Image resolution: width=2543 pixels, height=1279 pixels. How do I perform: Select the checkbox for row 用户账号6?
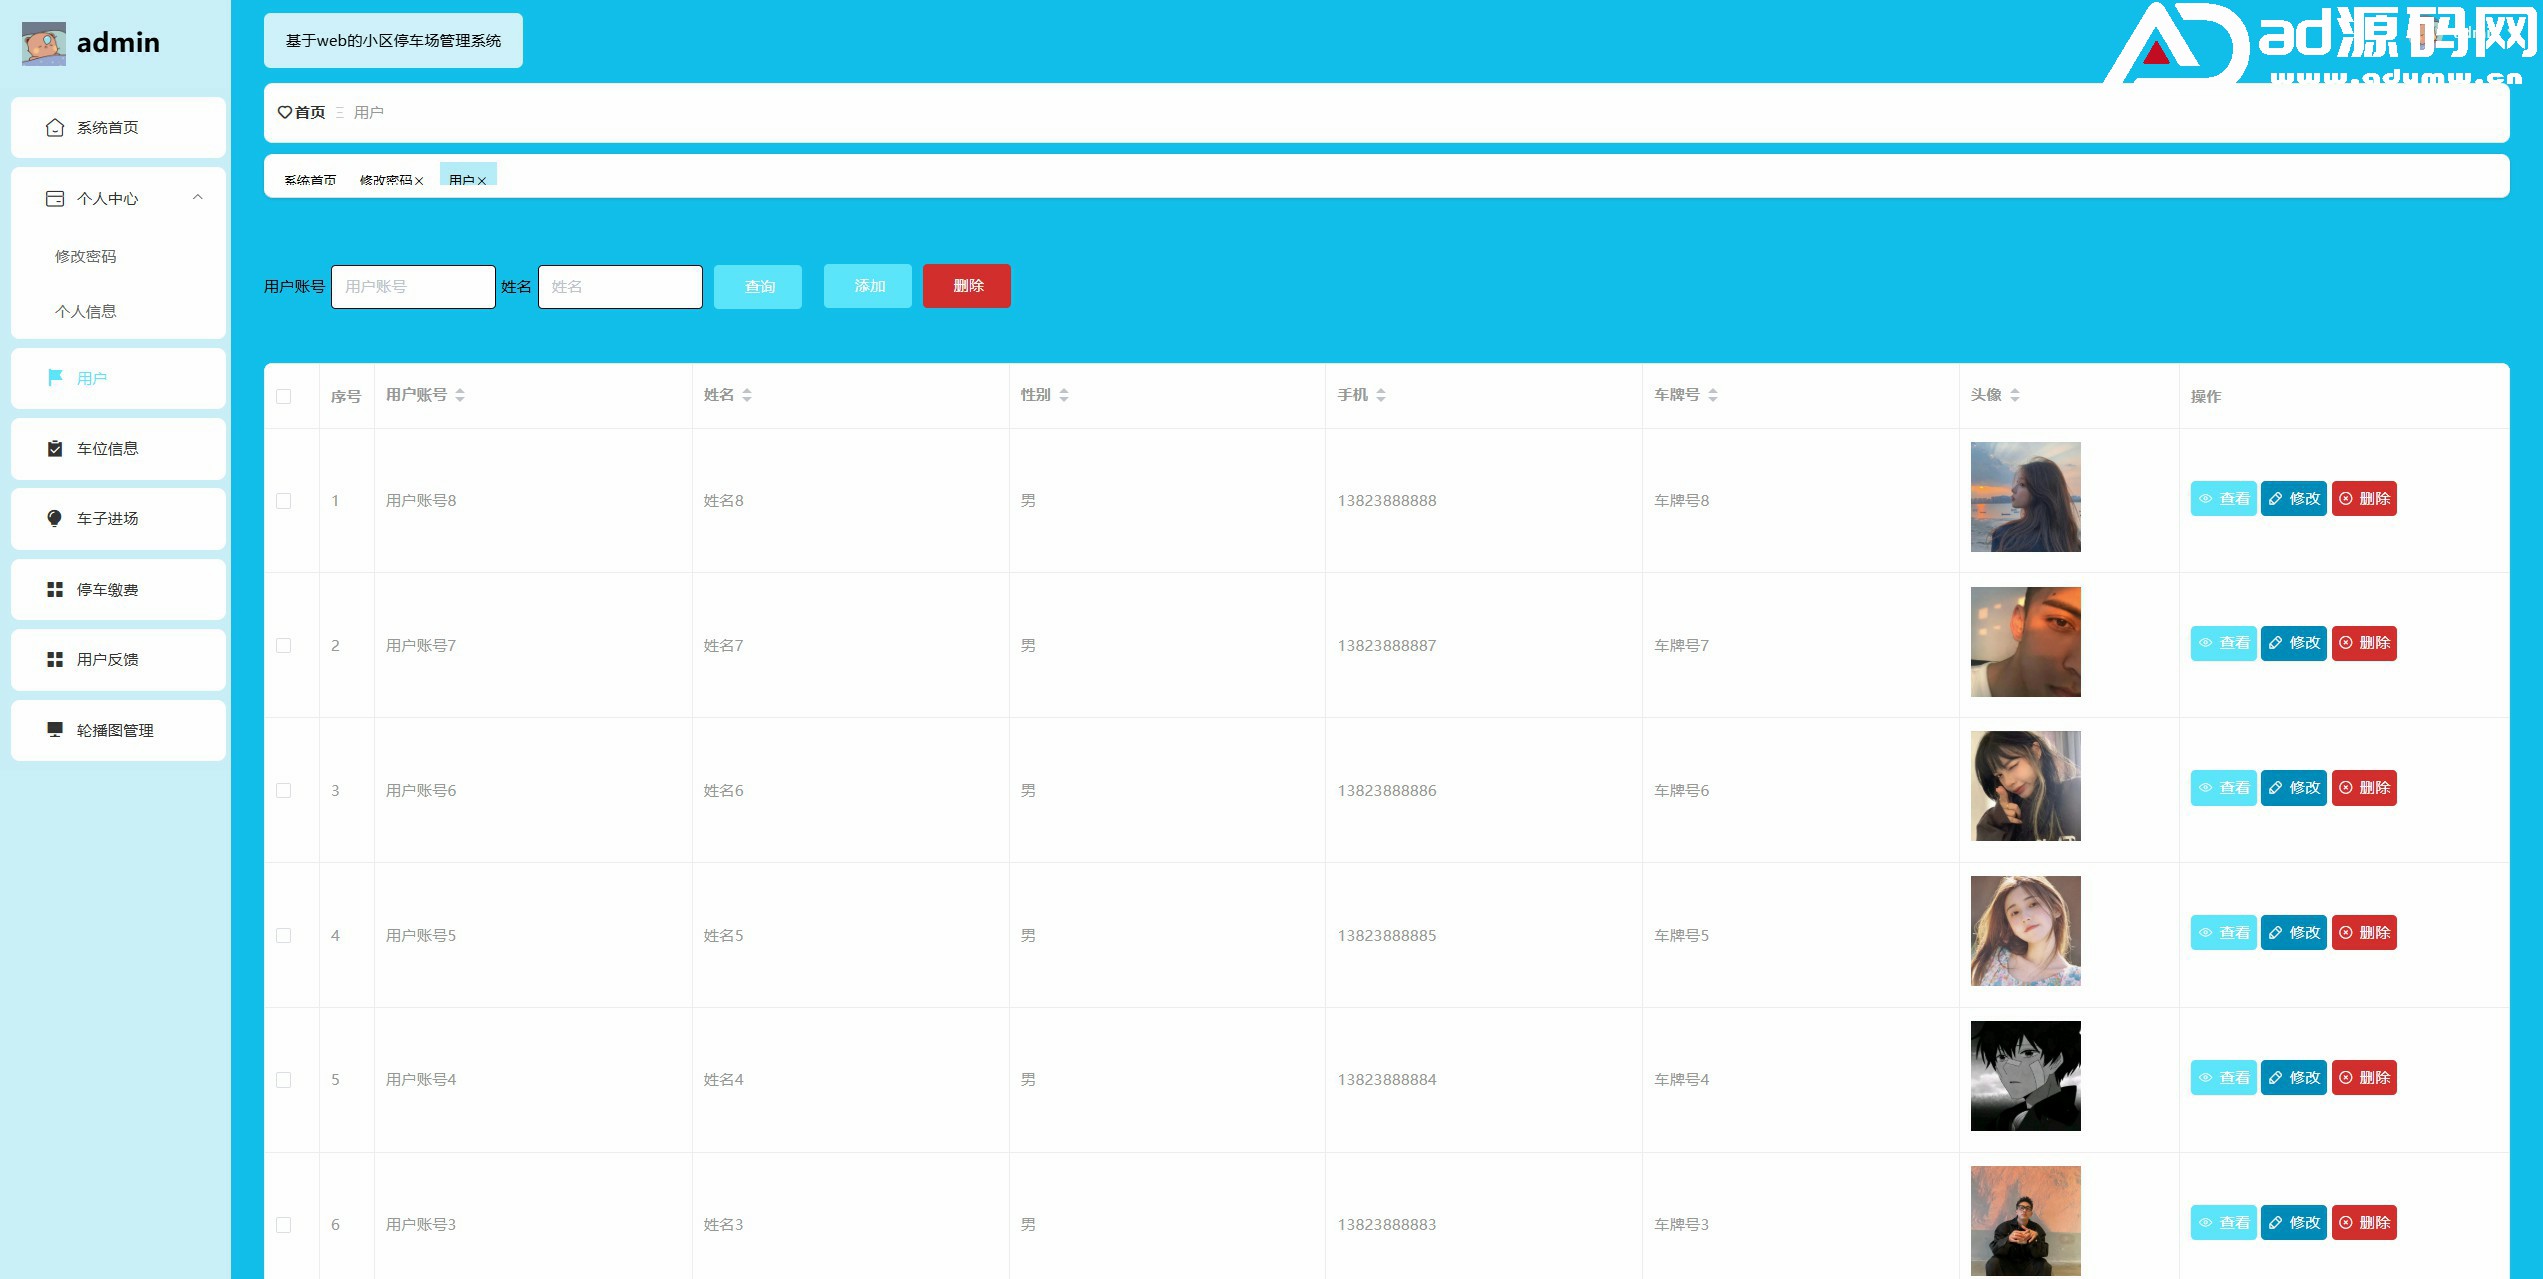(x=284, y=790)
